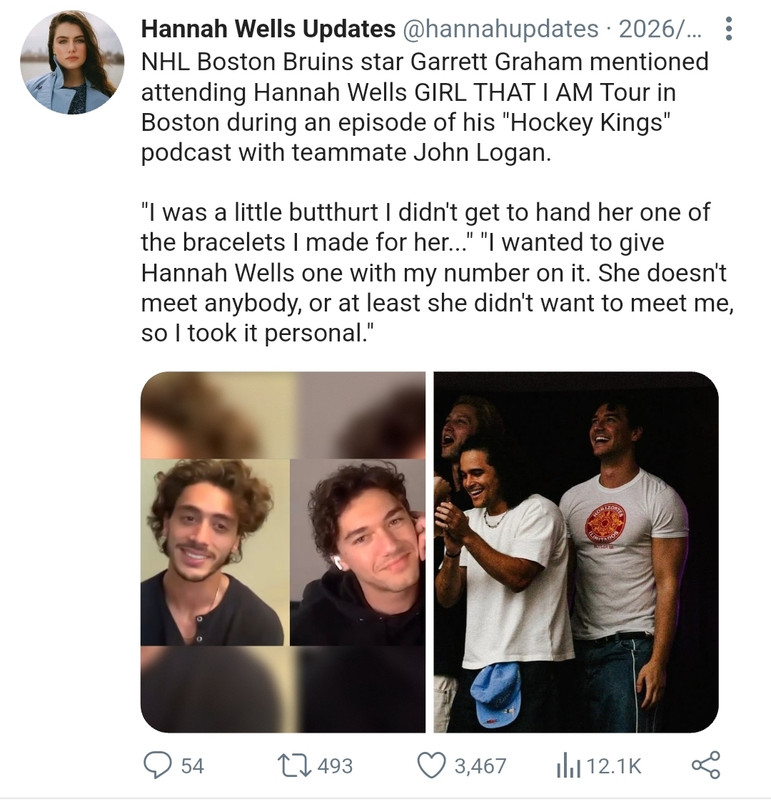Screen dimensions: 771x800
Task: Click the @hannahupdates handle
Action: pyautogui.click(x=501, y=29)
